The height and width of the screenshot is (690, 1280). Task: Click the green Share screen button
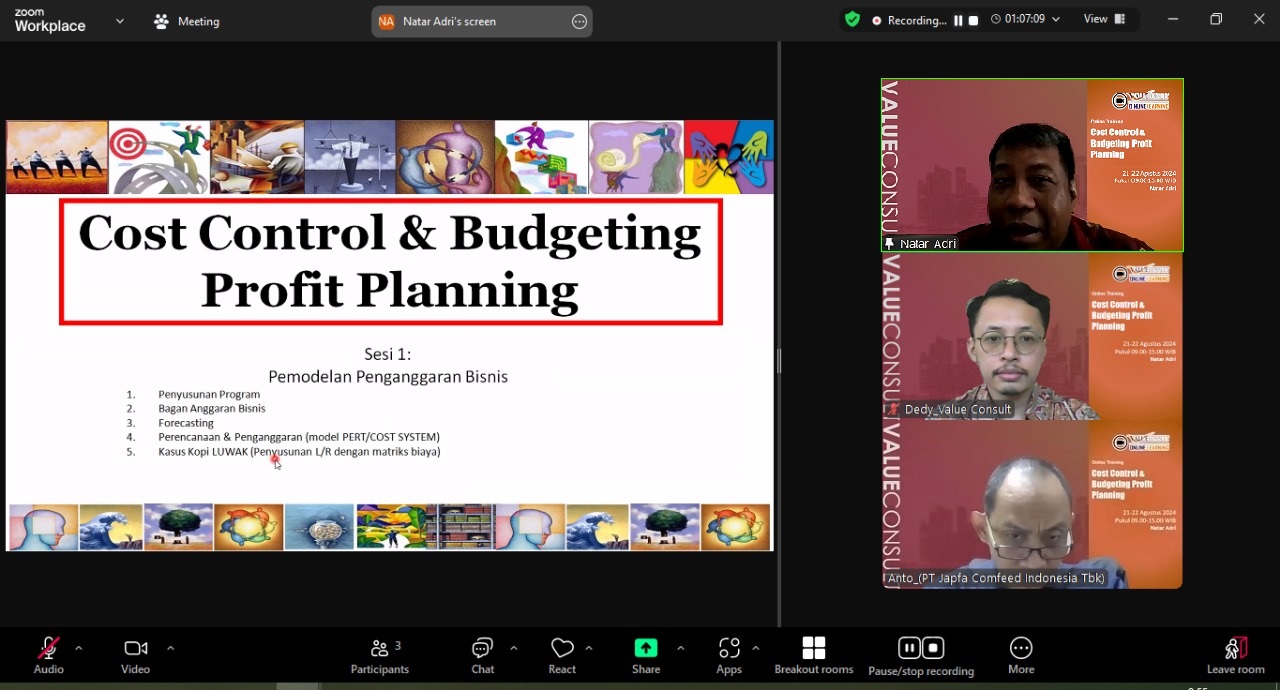pos(646,655)
